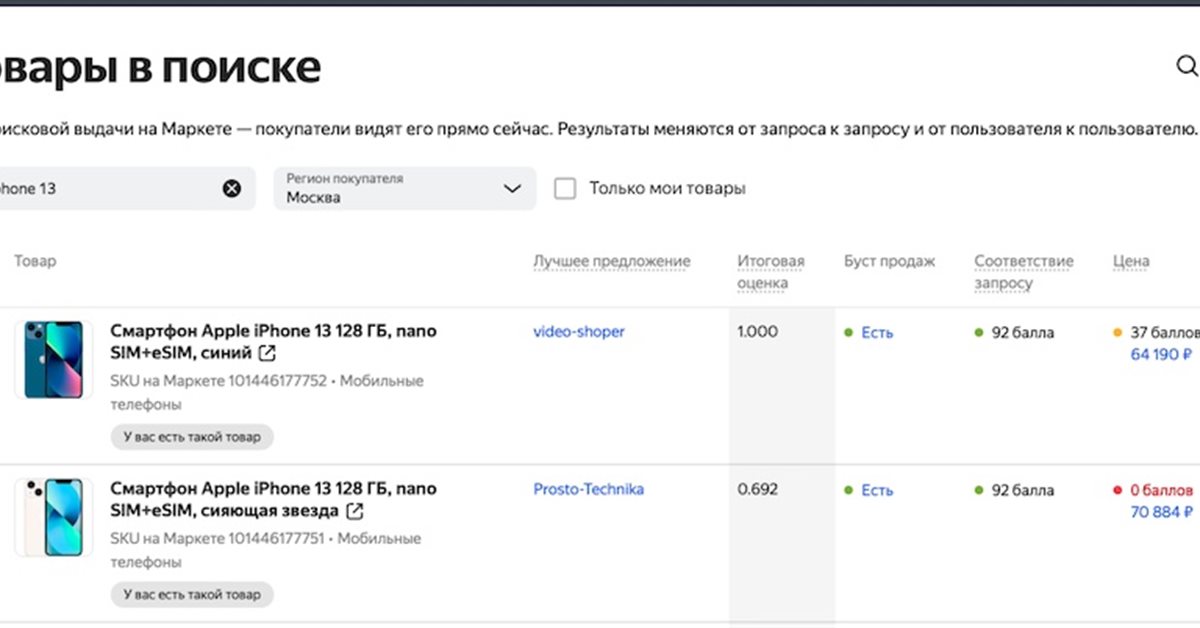Click the 'Цена' column header
The width and height of the screenshot is (1200, 628).
[x=1130, y=261]
